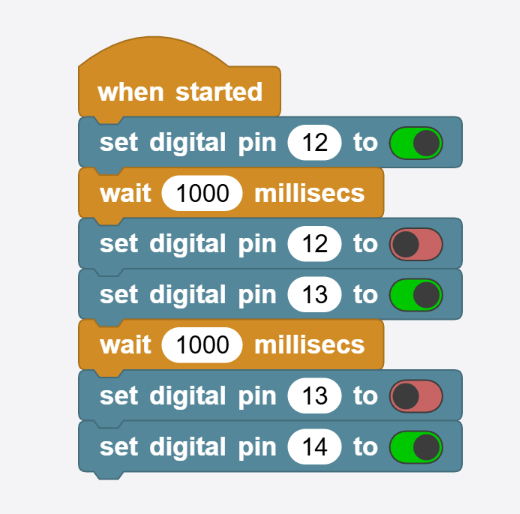Click "set digital pin" text on pin 12 off-block
The height and width of the screenshot is (514, 520).
pyautogui.click(x=188, y=244)
